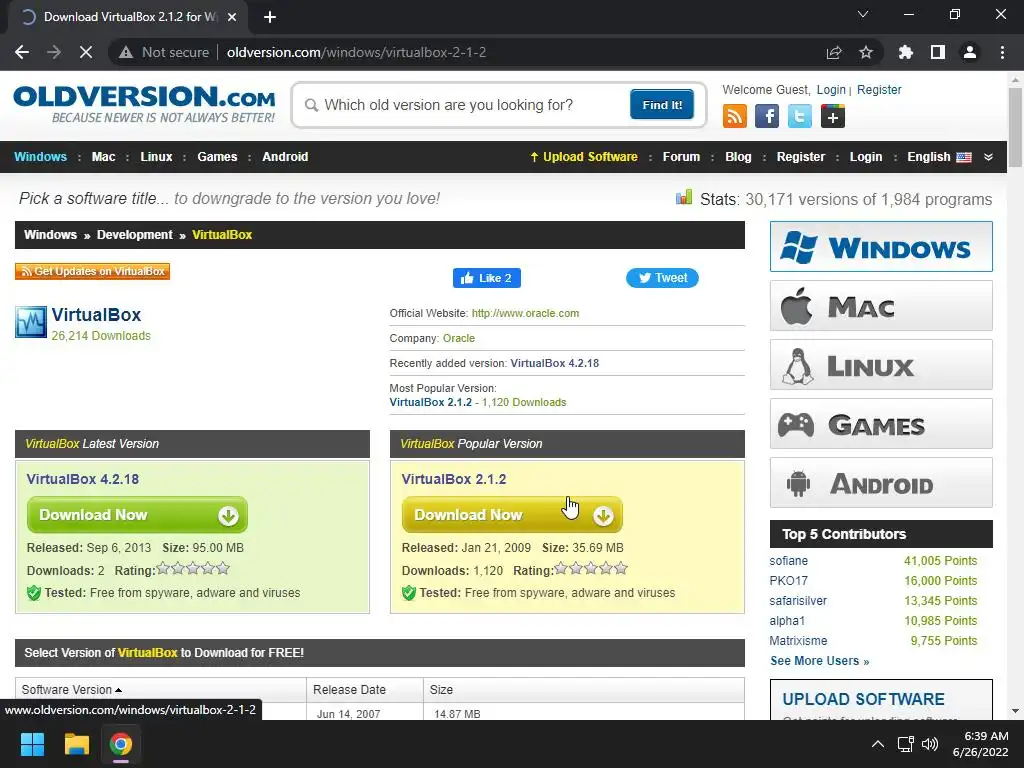The width and height of the screenshot is (1024, 768).
Task: Download Now for VirtualBox 4.2.18
Action: coord(137,515)
